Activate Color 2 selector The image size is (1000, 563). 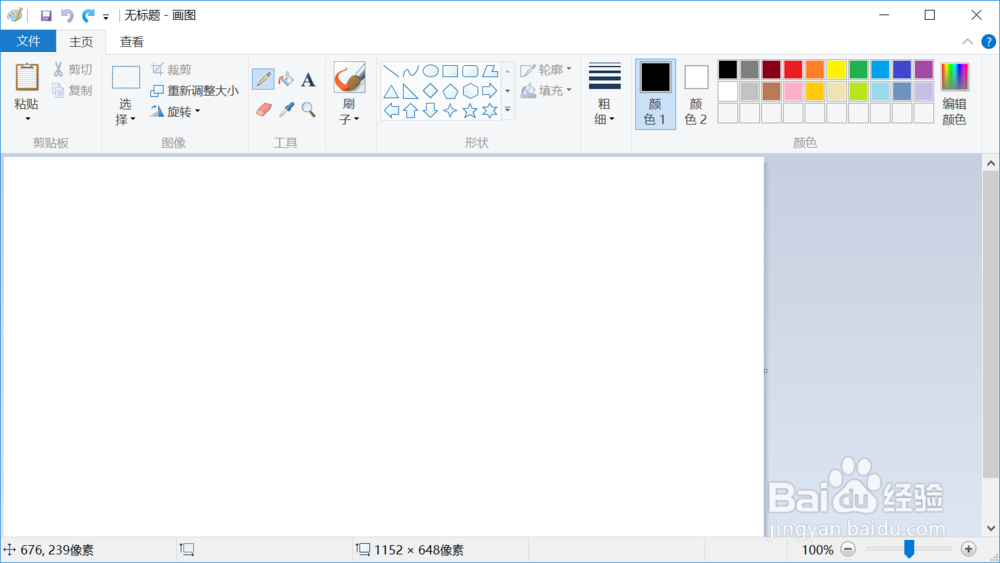coord(696,94)
